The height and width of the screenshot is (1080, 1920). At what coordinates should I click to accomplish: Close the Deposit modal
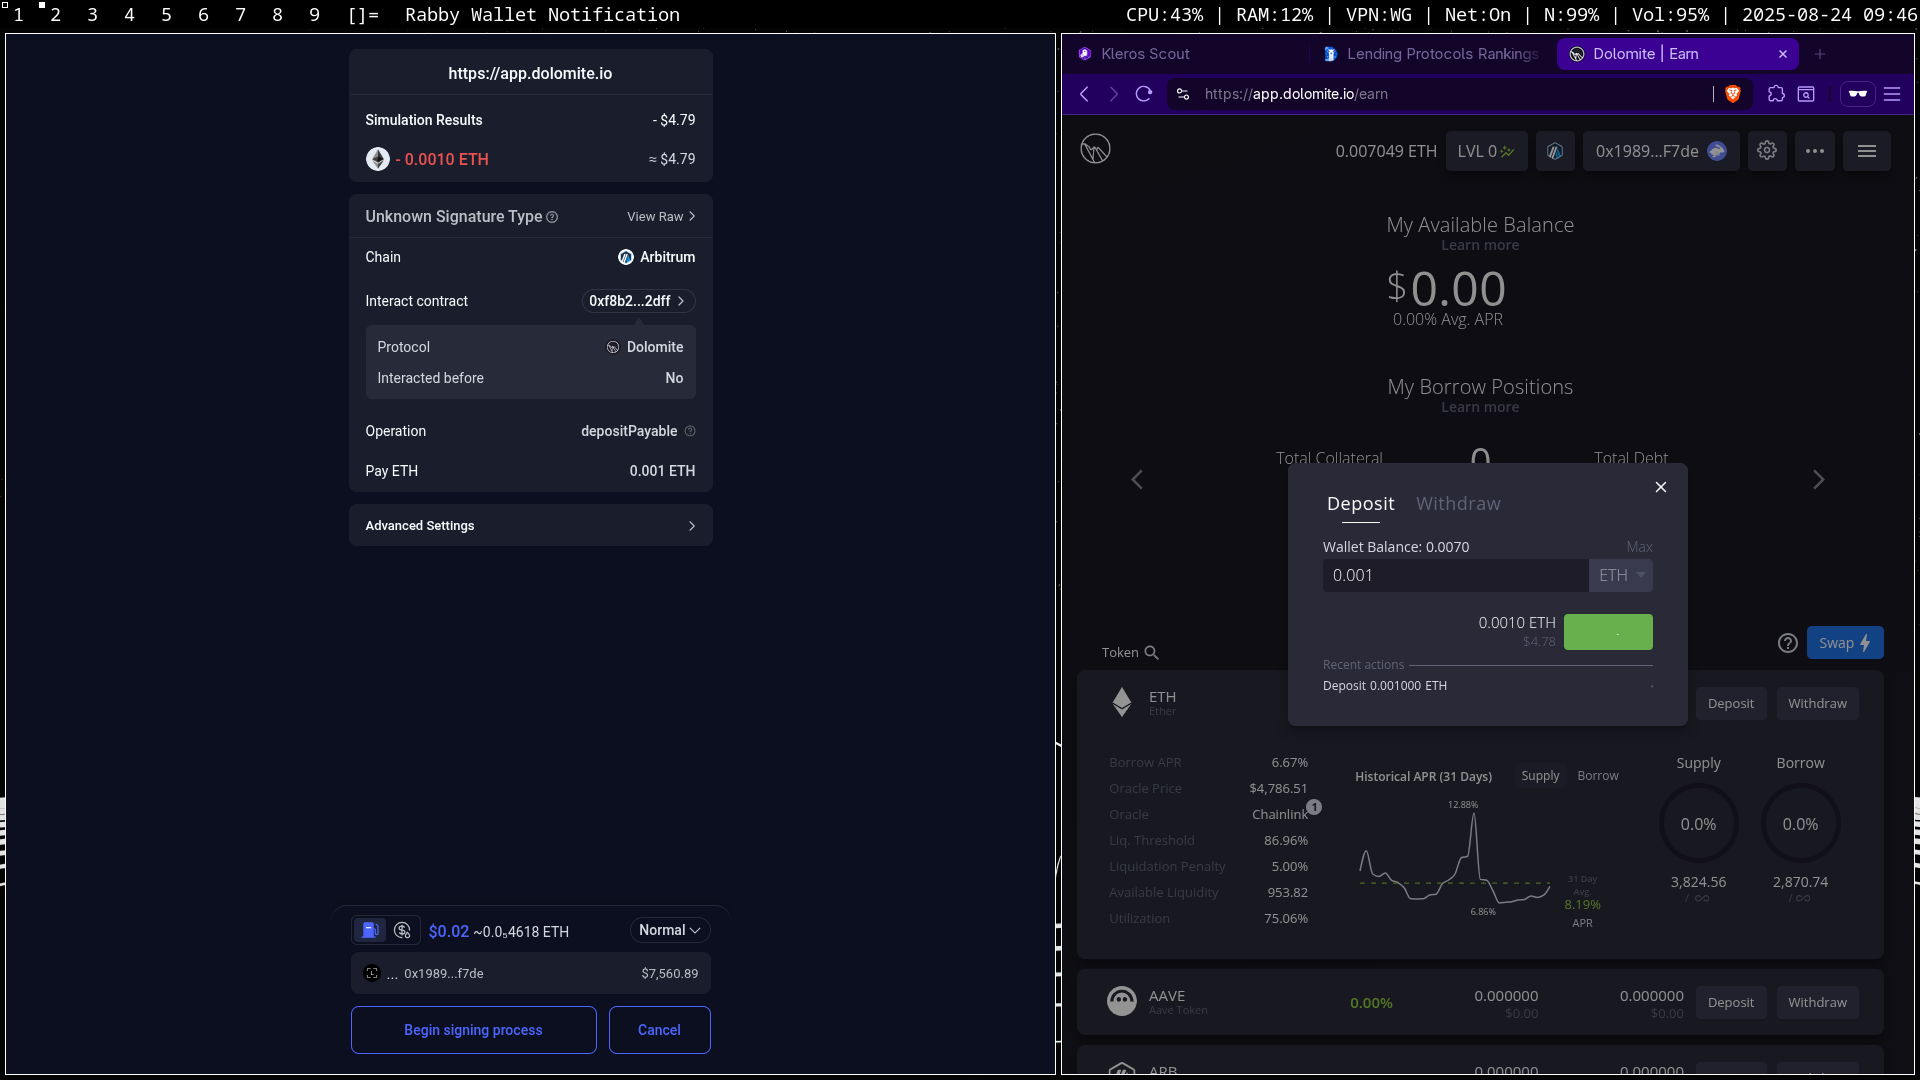(1661, 487)
